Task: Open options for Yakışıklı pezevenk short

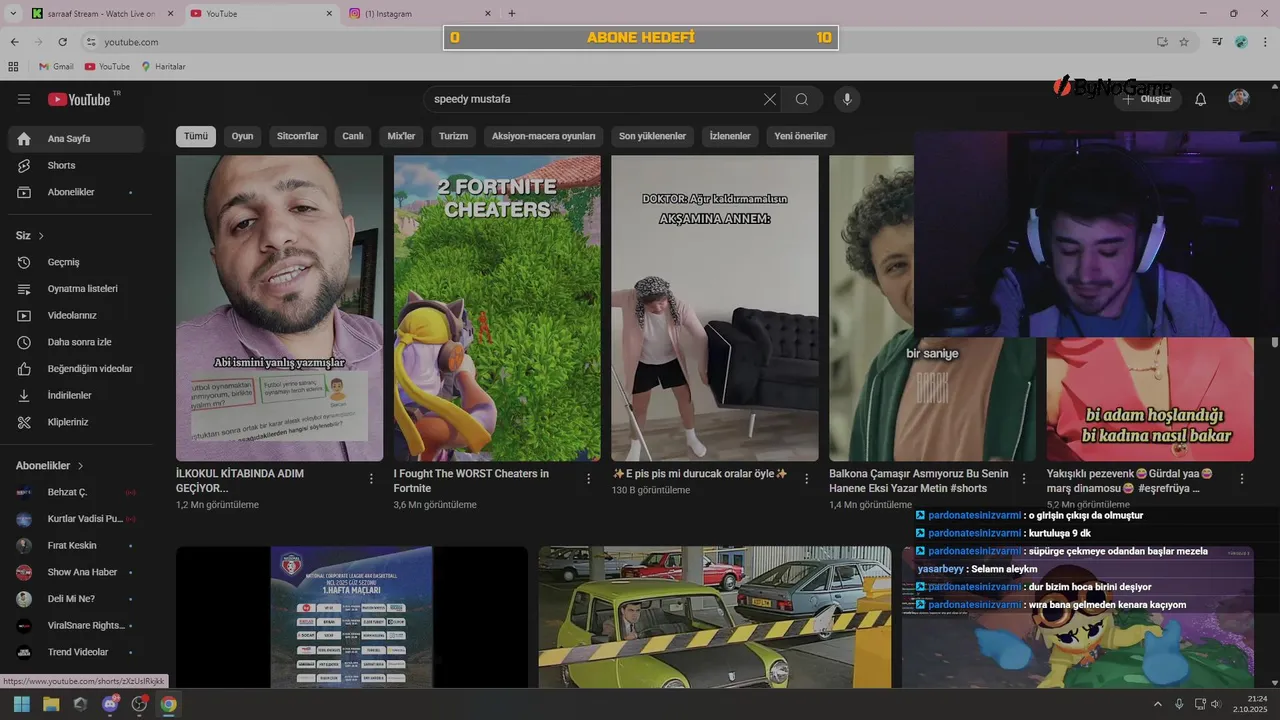Action: (x=1241, y=479)
